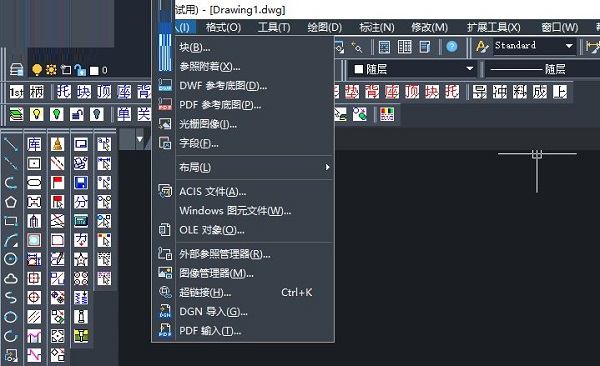Select the dashed construction line tool
The width and height of the screenshot is (600, 366).
click(11, 163)
